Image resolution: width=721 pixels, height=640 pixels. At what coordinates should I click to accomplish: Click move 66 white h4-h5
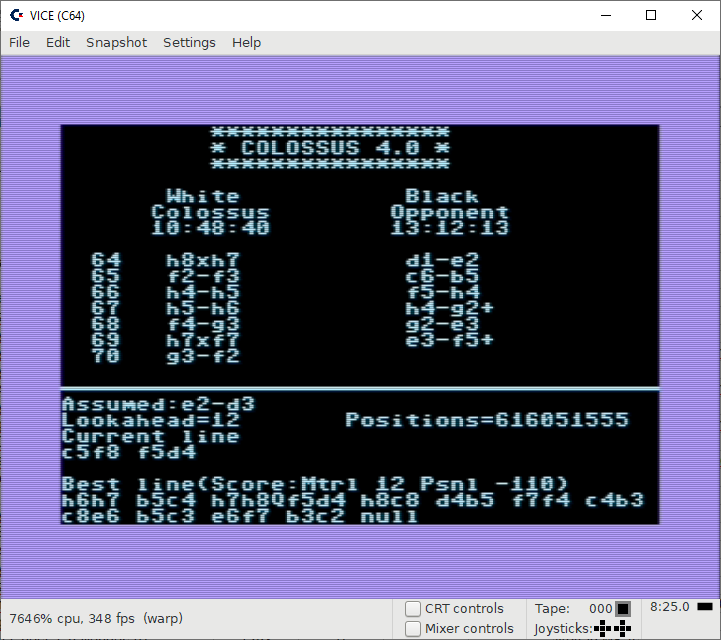pyautogui.click(x=203, y=292)
